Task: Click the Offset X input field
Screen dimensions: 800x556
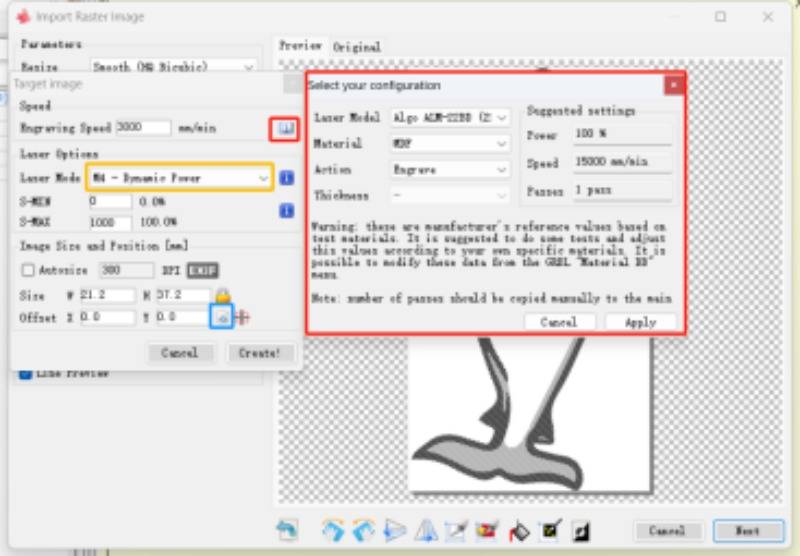Action: pyautogui.click(x=107, y=317)
